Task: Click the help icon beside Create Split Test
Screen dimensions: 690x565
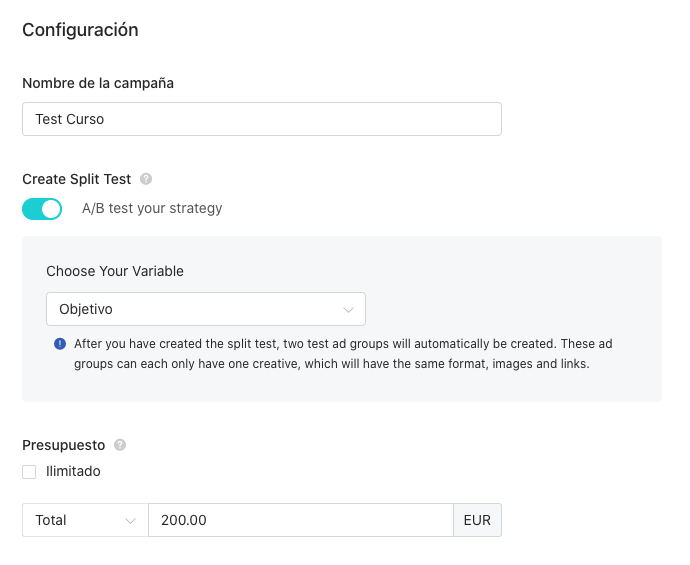Action: point(146,179)
